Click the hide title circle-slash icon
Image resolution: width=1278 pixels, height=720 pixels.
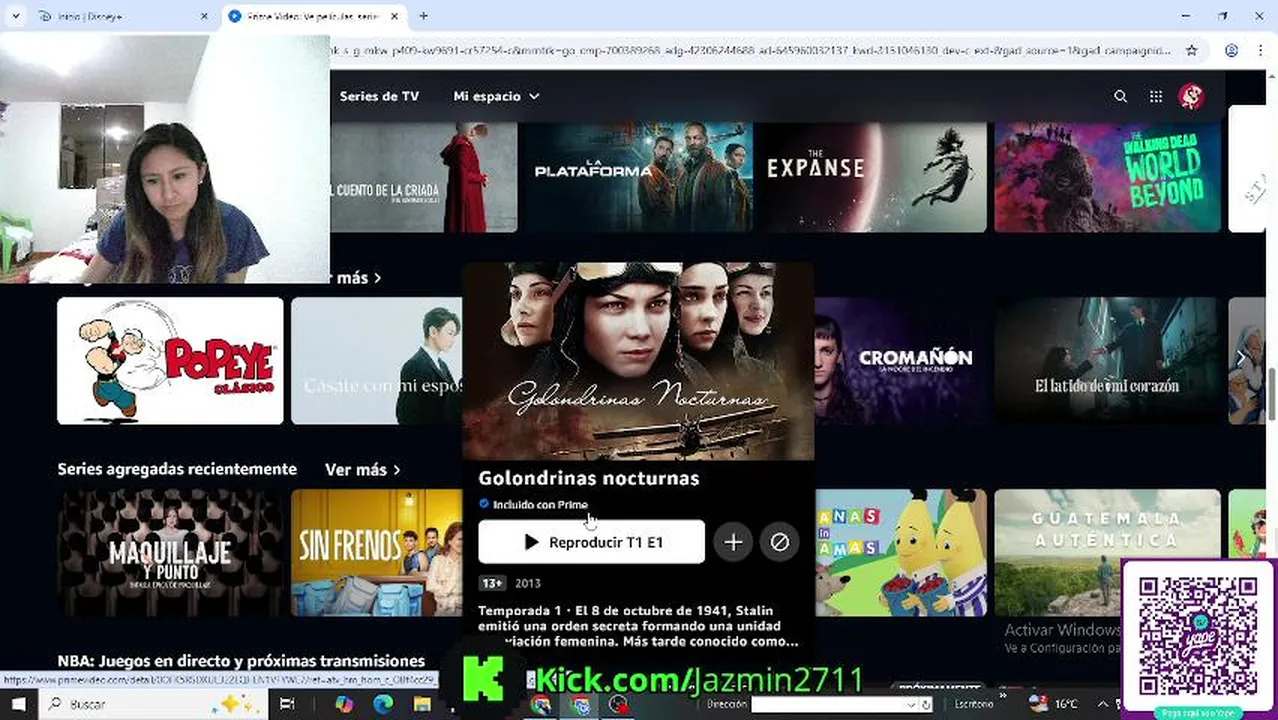779,542
